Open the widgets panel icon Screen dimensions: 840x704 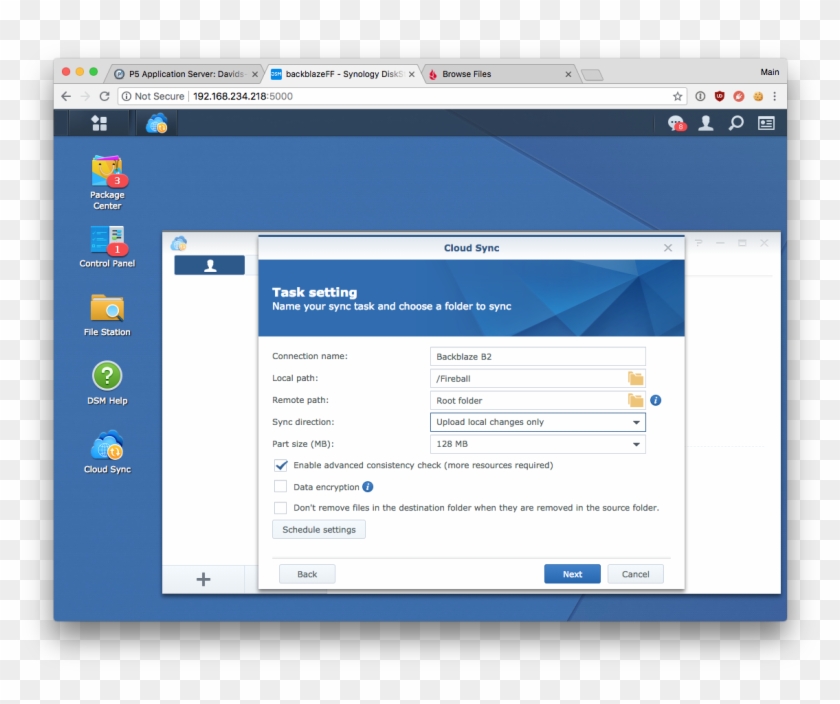pyautogui.click(x=765, y=122)
